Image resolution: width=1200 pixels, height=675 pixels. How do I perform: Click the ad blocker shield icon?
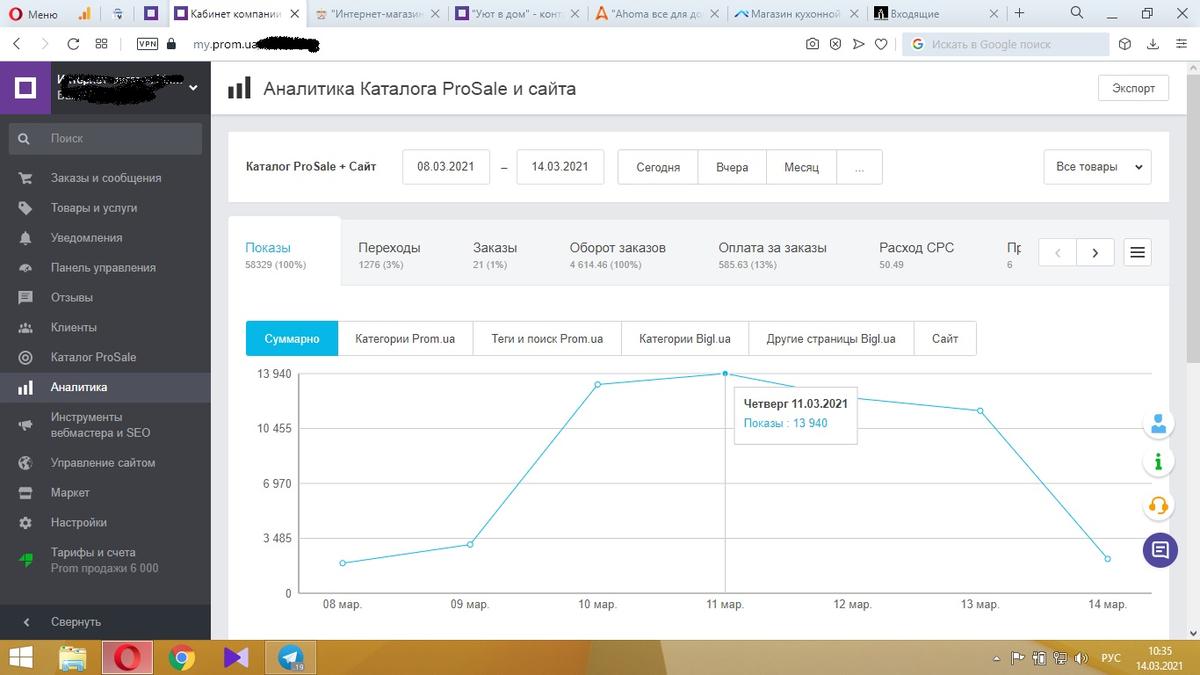point(835,44)
